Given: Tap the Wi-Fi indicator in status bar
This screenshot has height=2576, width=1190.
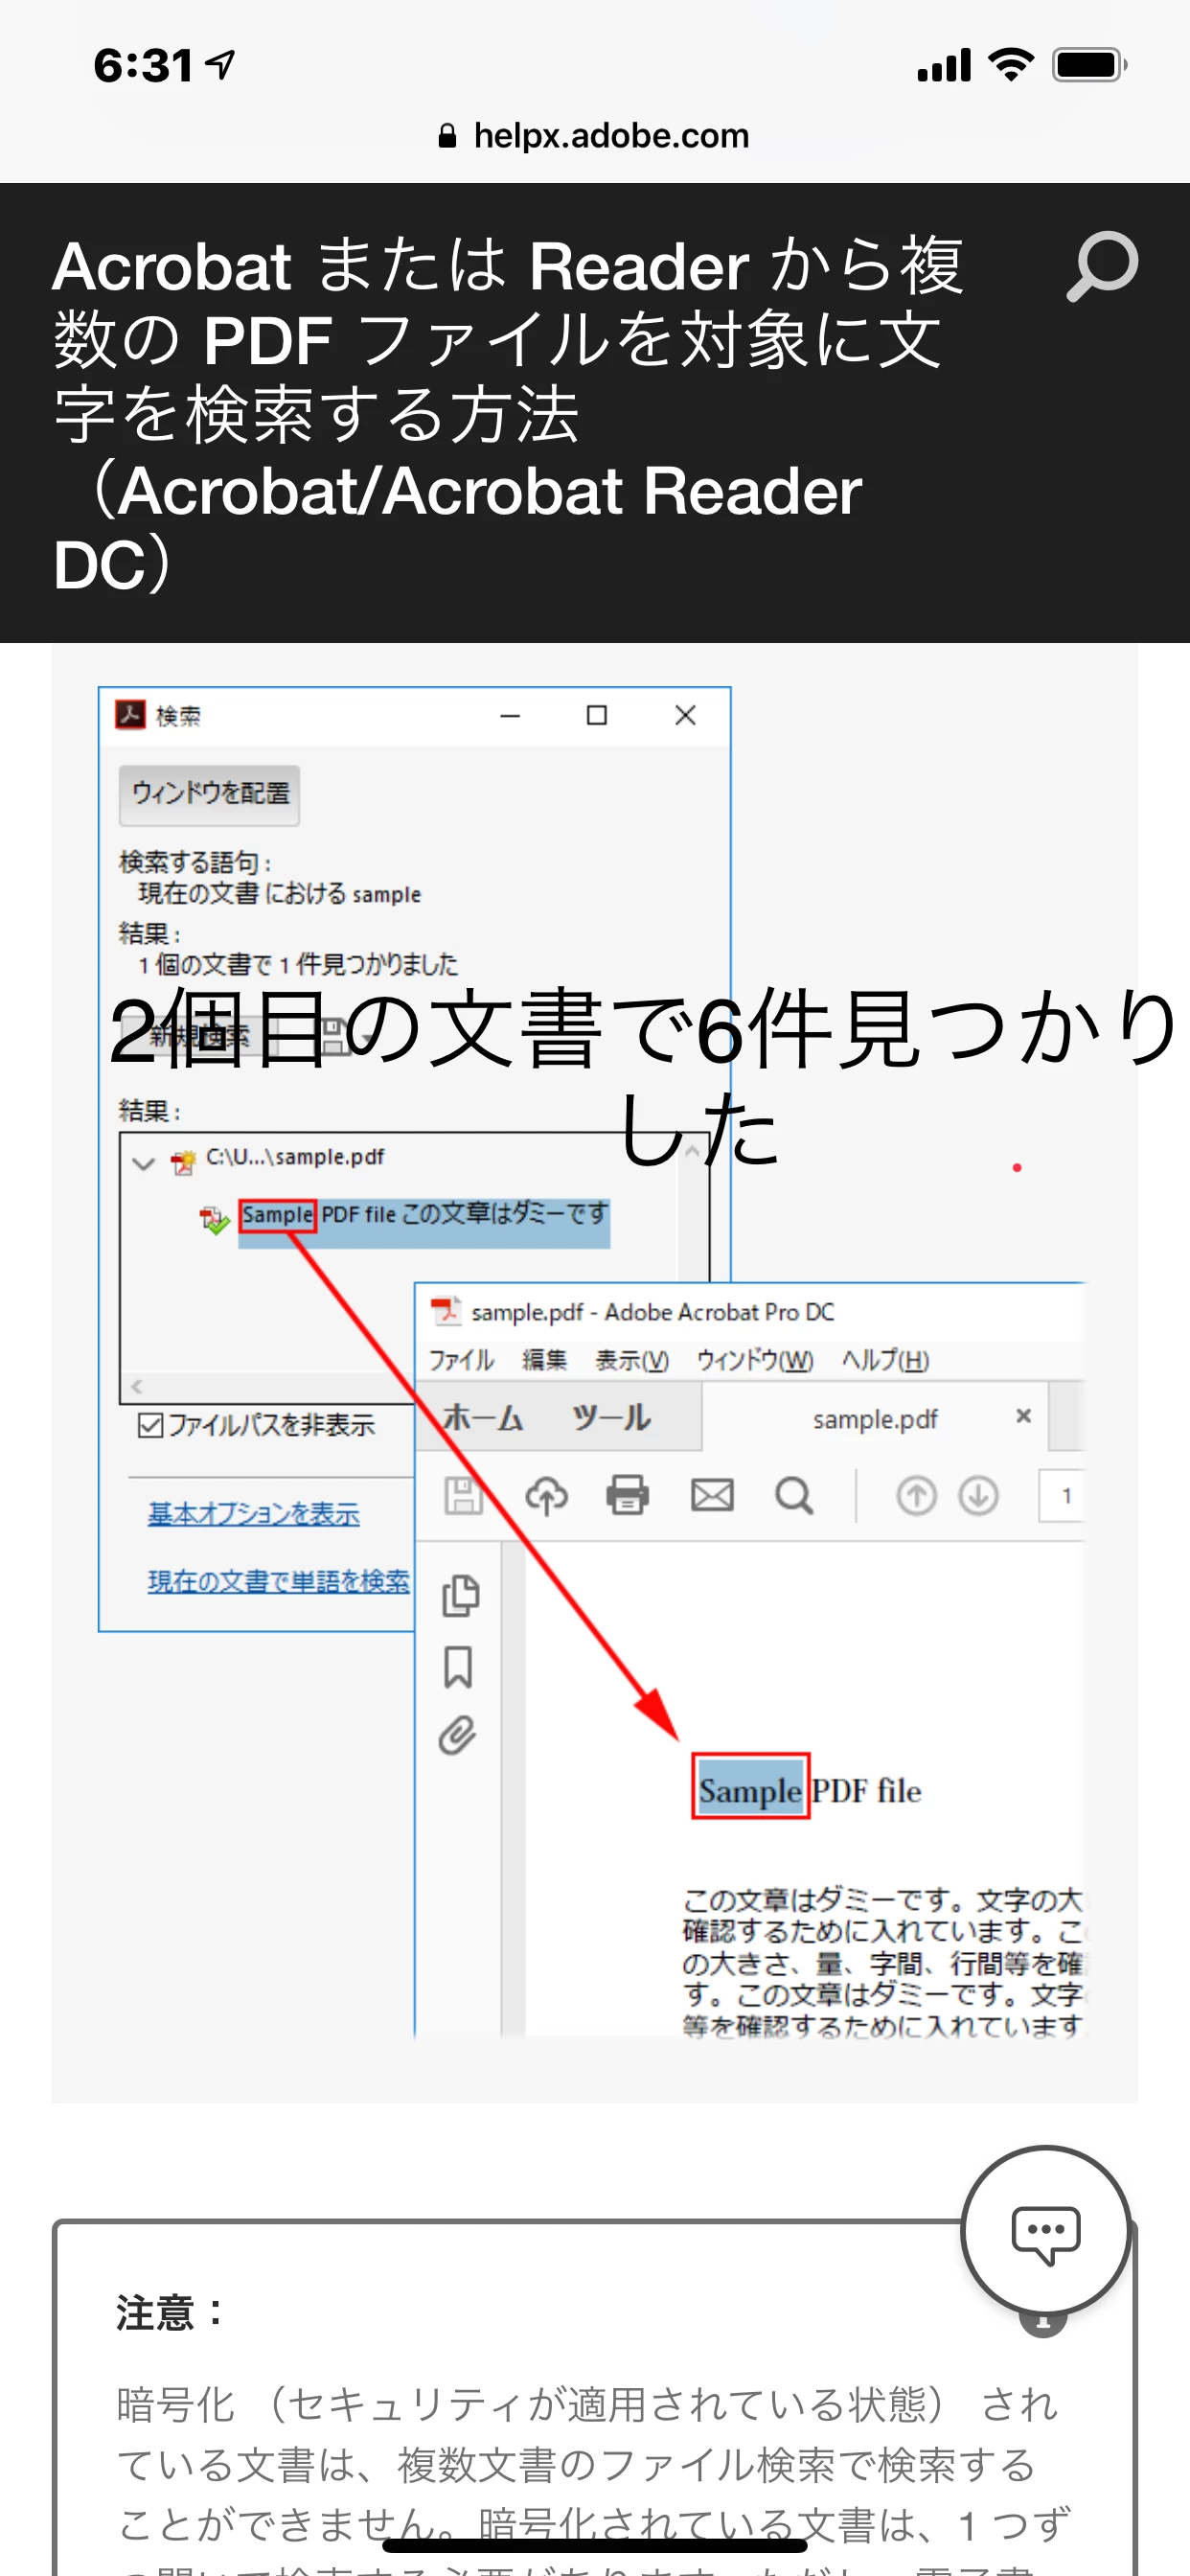Looking at the screenshot, I should tap(1011, 65).
